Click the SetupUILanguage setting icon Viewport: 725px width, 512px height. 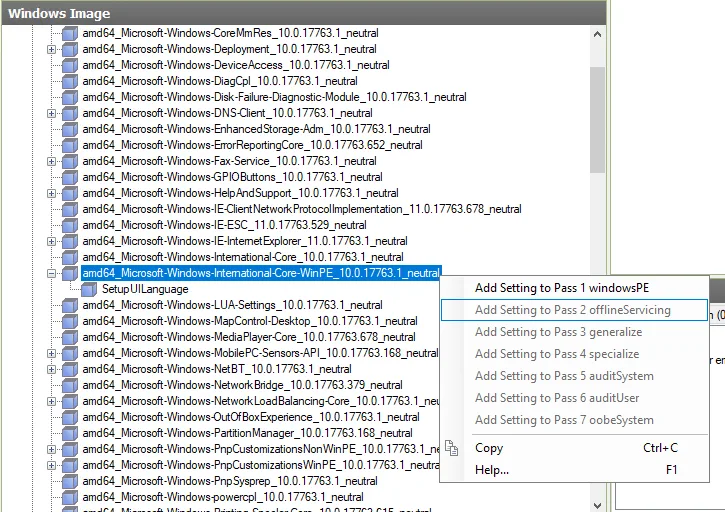(x=89, y=290)
